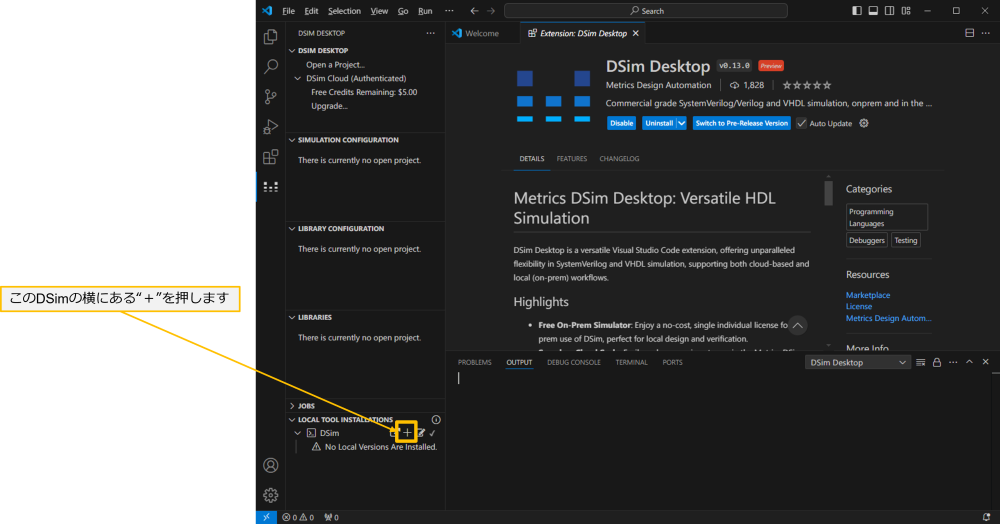Select the DSim Desktop activity bar icon
This screenshot has width=1000, height=524.
click(270, 187)
